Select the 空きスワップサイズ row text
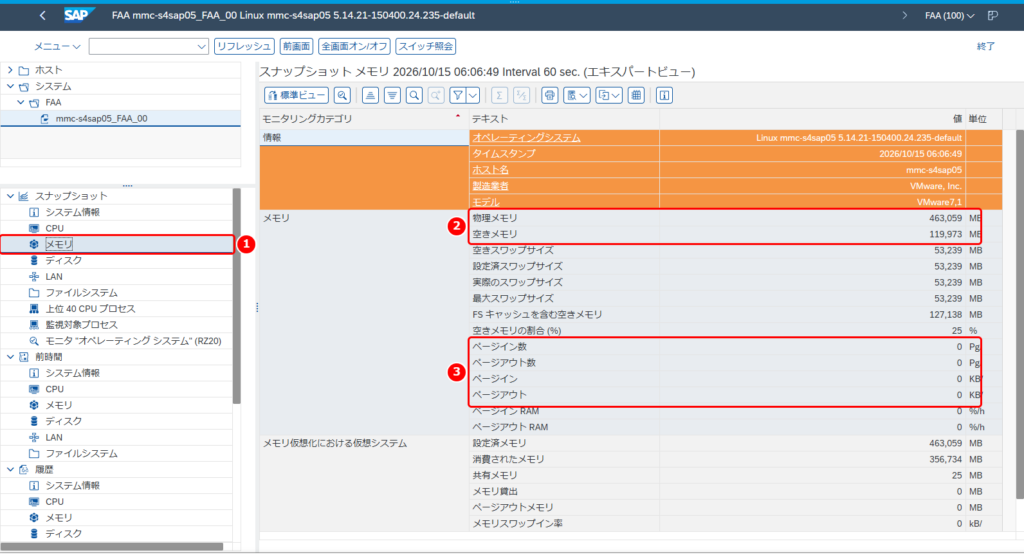The height and width of the screenshot is (555, 1024). coord(513,250)
